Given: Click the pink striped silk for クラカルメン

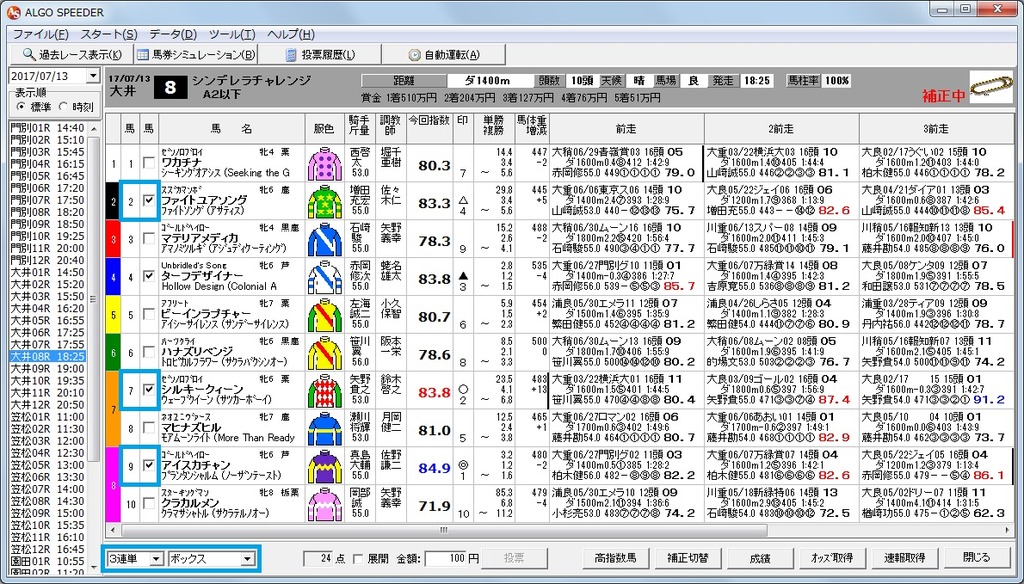Looking at the screenshot, I should (325, 504).
